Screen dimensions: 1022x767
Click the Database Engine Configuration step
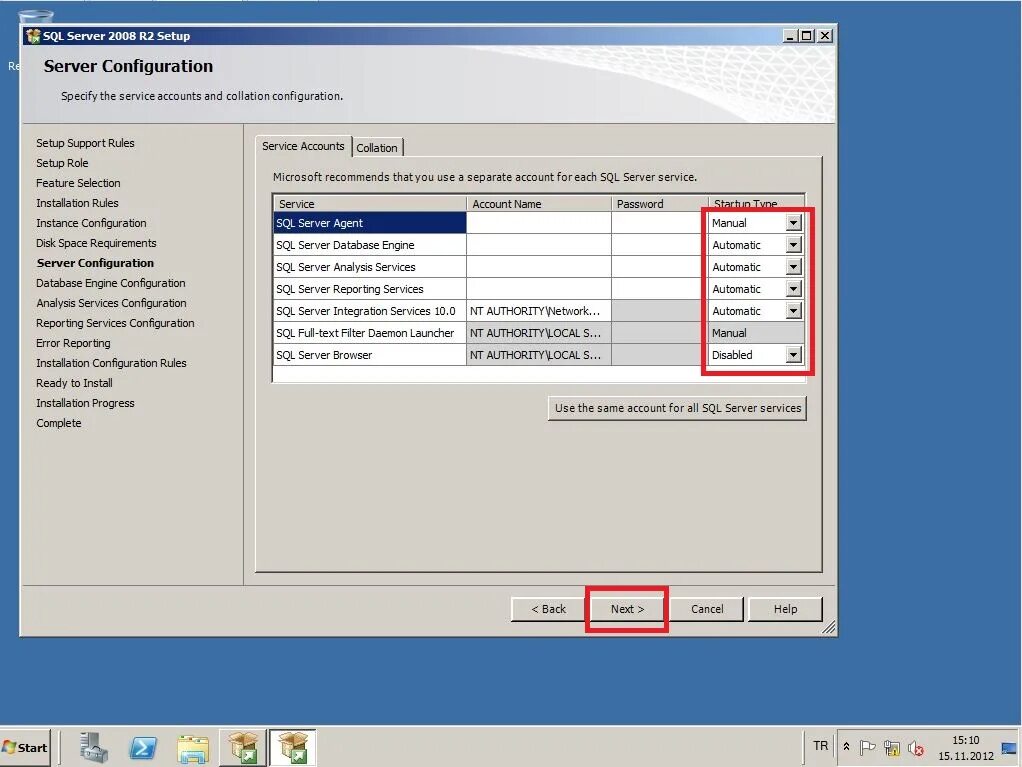[111, 283]
